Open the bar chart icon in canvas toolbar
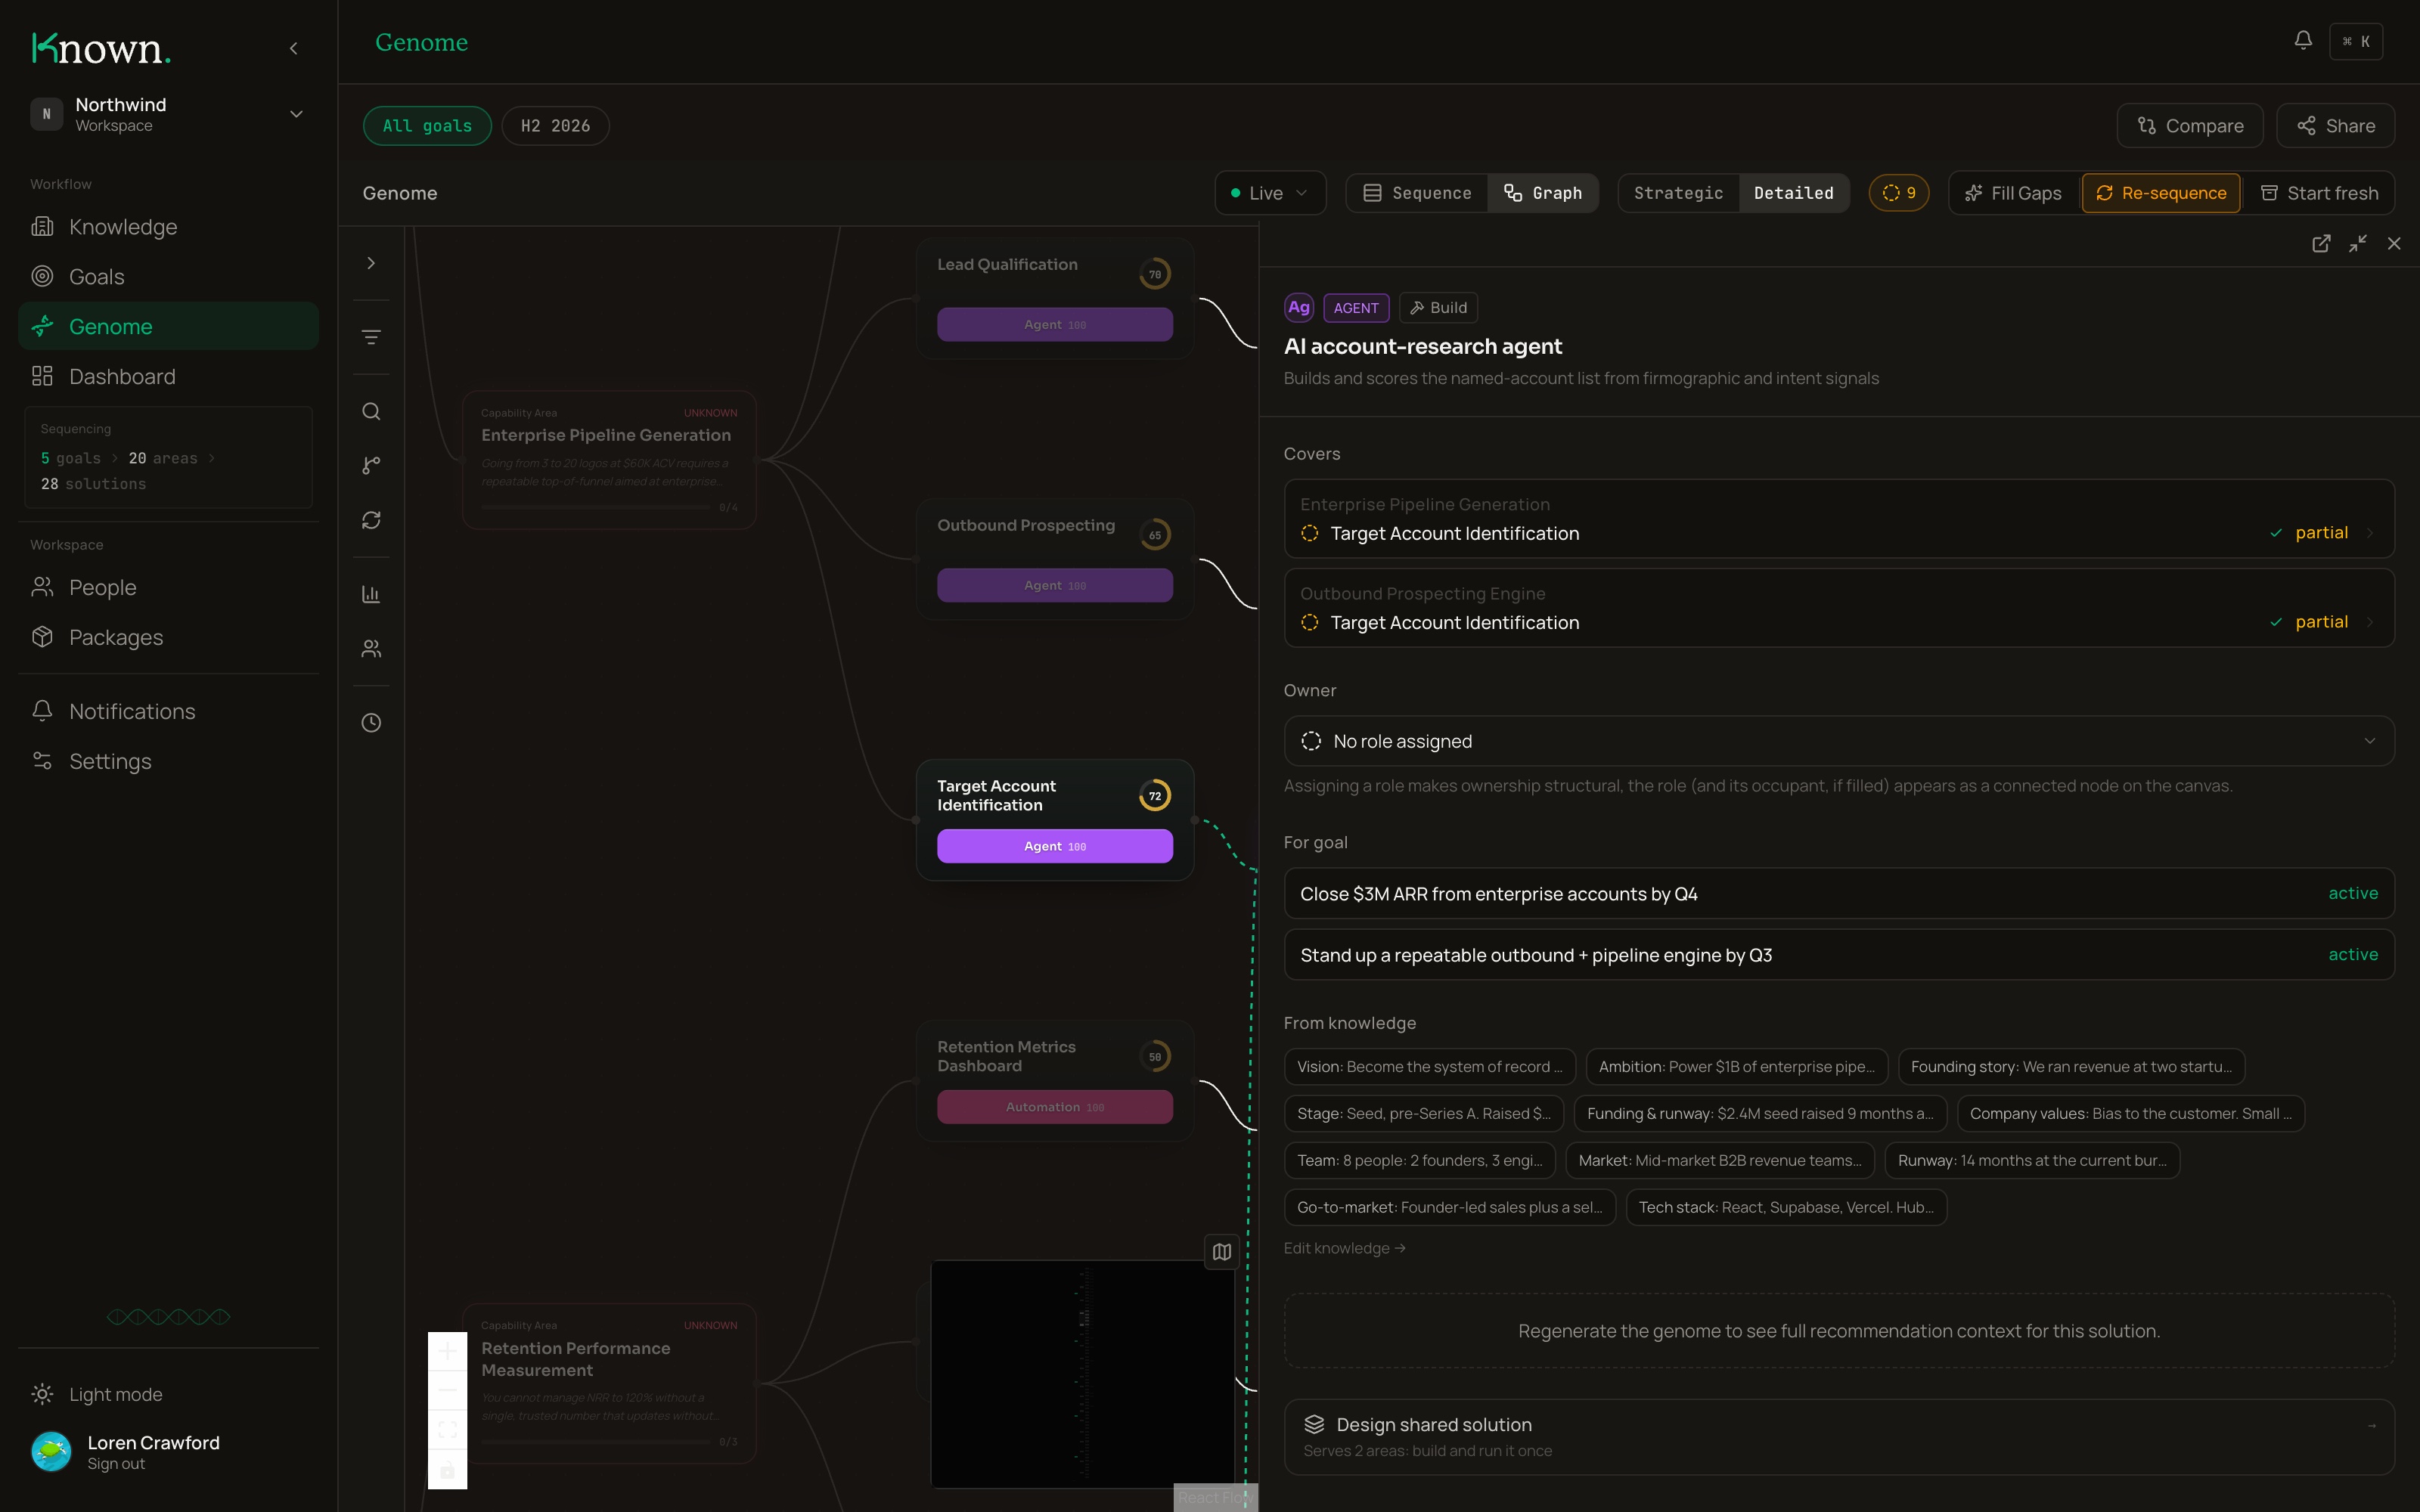The width and height of the screenshot is (2420, 1512). [x=371, y=594]
